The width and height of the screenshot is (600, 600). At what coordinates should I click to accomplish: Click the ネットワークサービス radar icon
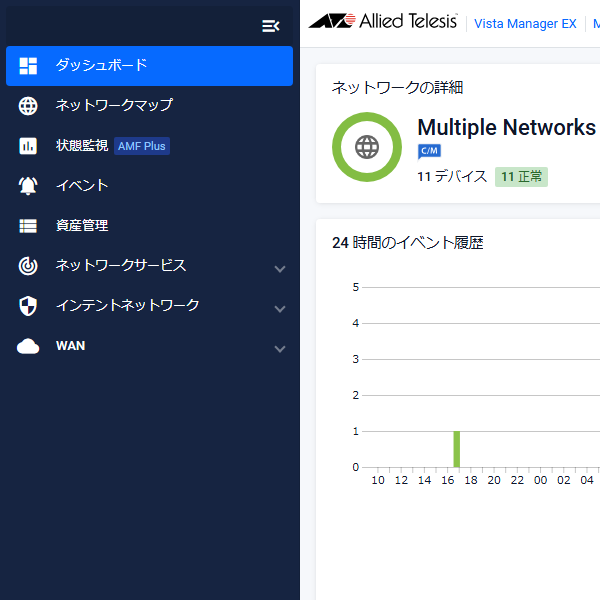pyautogui.click(x=28, y=266)
